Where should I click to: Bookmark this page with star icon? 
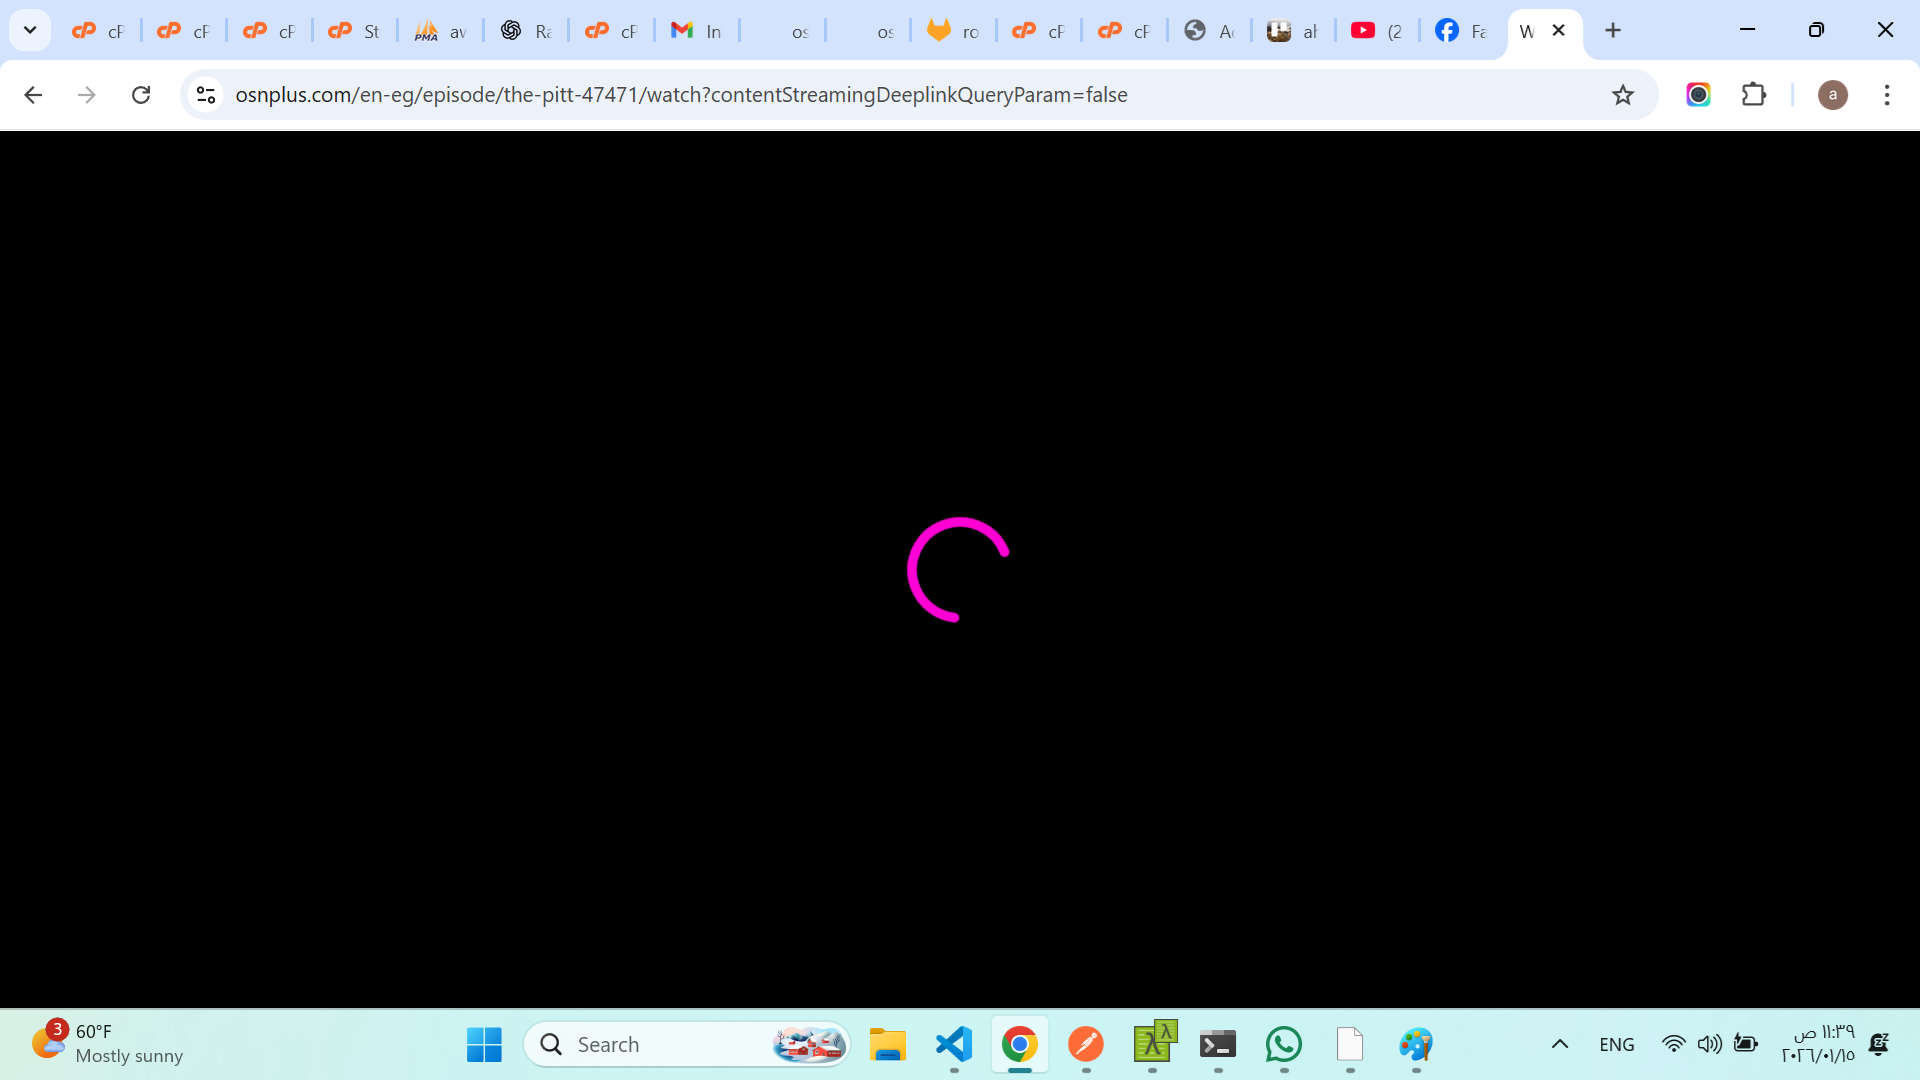(x=1622, y=95)
